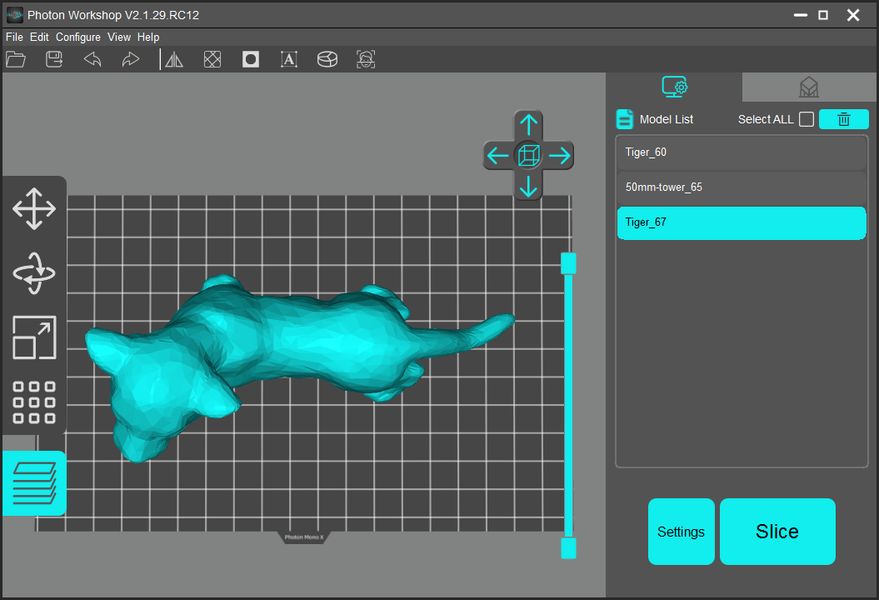Check the Select ALL checkbox
Viewport: 879px width, 600px height.
(806, 120)
